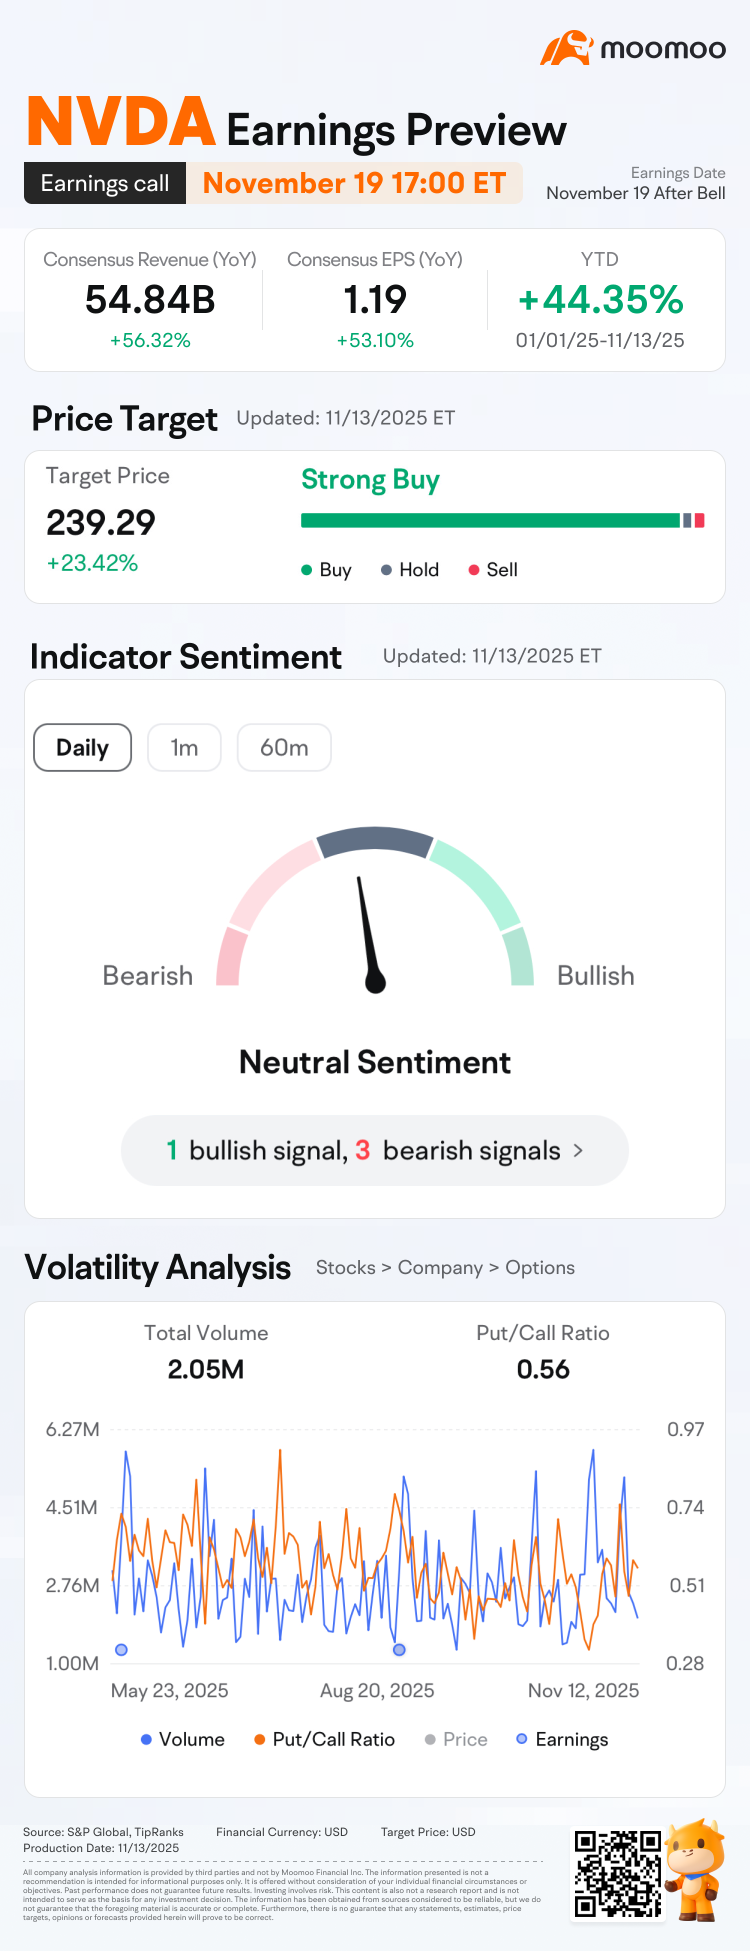Open the 1m interval option
The height and width of the screenshot is (1951, 750).
[184, 747]
